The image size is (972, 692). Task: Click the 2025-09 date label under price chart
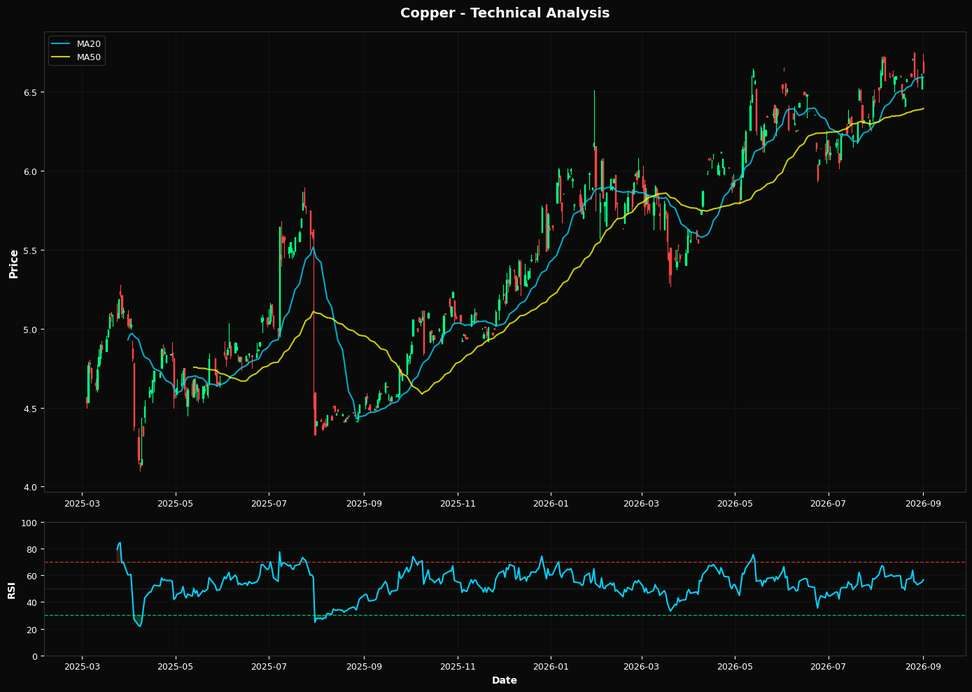(364, 503)
